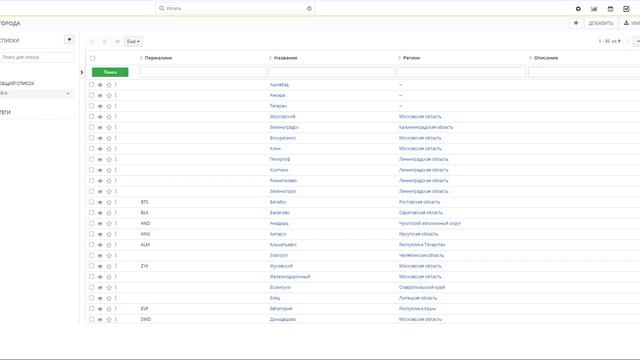This screenshot has width=640, height=360.
Task: Open the analytics chart icon in top bar
Action: point(594,9)
